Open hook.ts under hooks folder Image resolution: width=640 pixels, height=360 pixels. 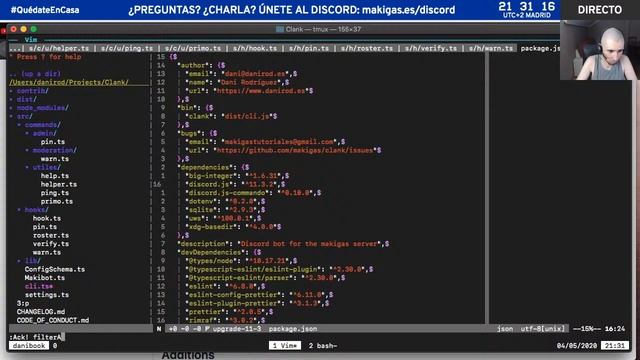pyautogui.click(x=47, y=218)
